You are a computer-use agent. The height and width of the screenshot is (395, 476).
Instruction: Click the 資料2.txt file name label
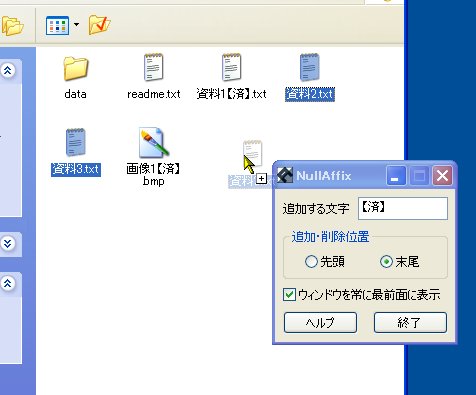click(310, 94)
